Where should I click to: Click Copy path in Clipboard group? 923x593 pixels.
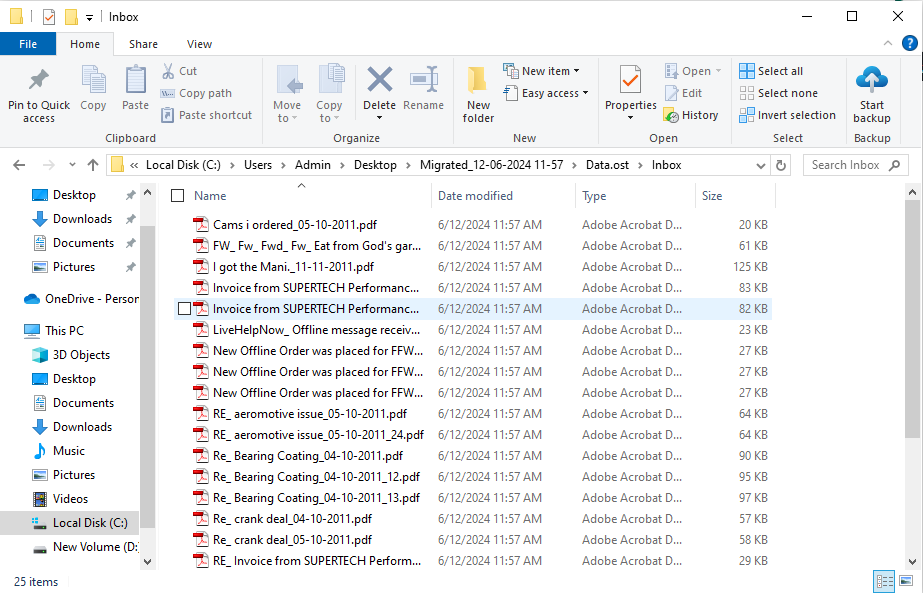click(197, 93)
